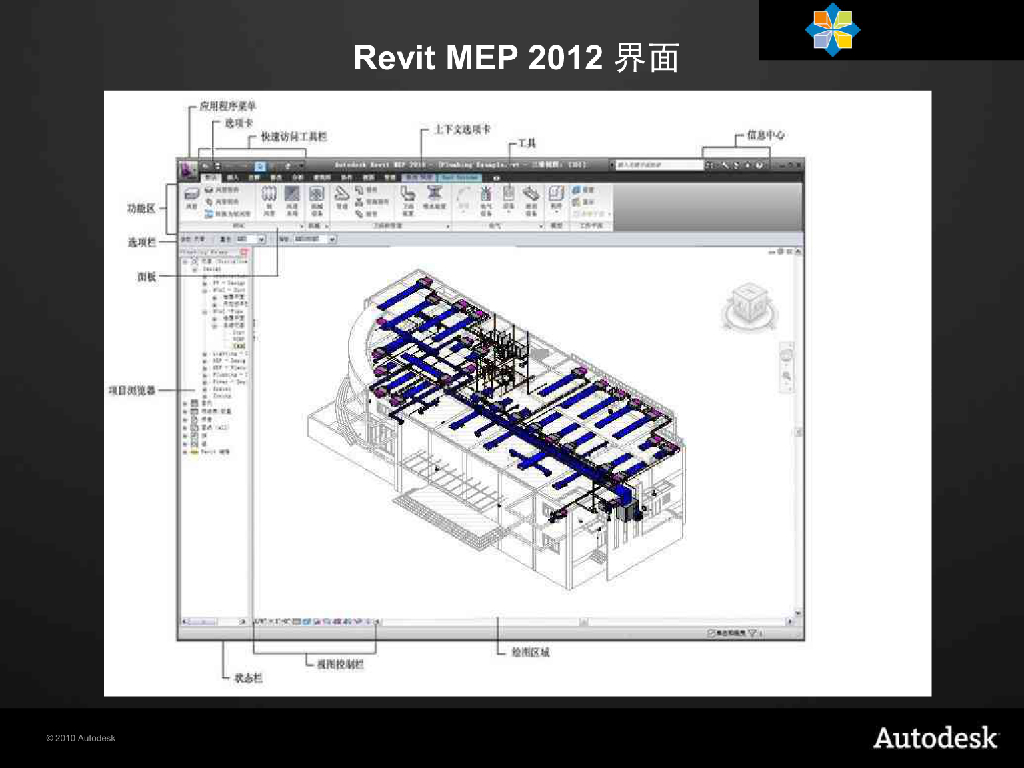Viewport: 1024px width, 768px height.
Task: Select the 管件 pipe fitting tool
Action: (366, 189)
